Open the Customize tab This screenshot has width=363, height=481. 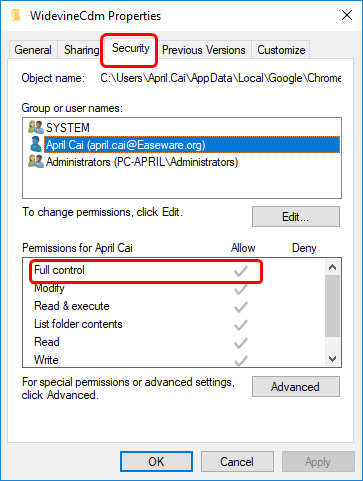click(281, 50)
